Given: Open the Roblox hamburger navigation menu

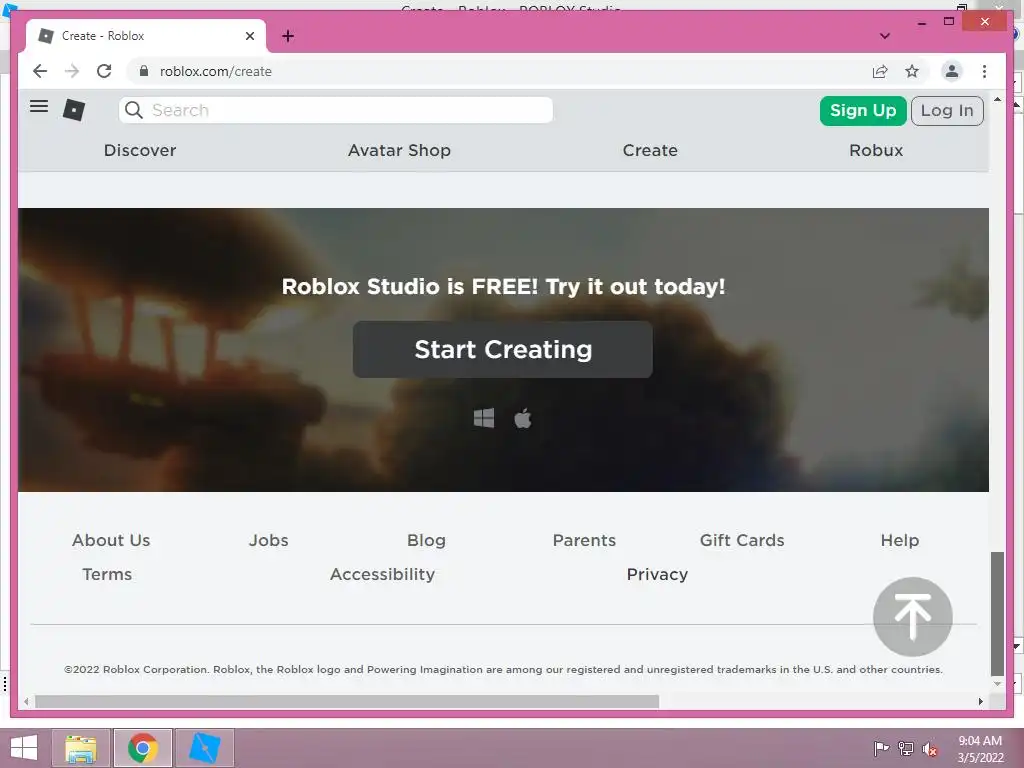Looking at the screenshot, I should pyautogui.click(x=39, y=106).
